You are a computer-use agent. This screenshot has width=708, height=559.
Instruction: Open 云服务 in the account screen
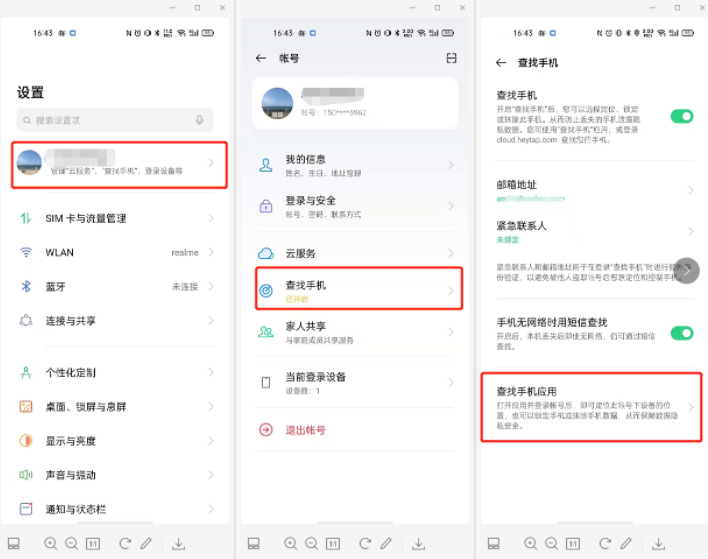355,253
